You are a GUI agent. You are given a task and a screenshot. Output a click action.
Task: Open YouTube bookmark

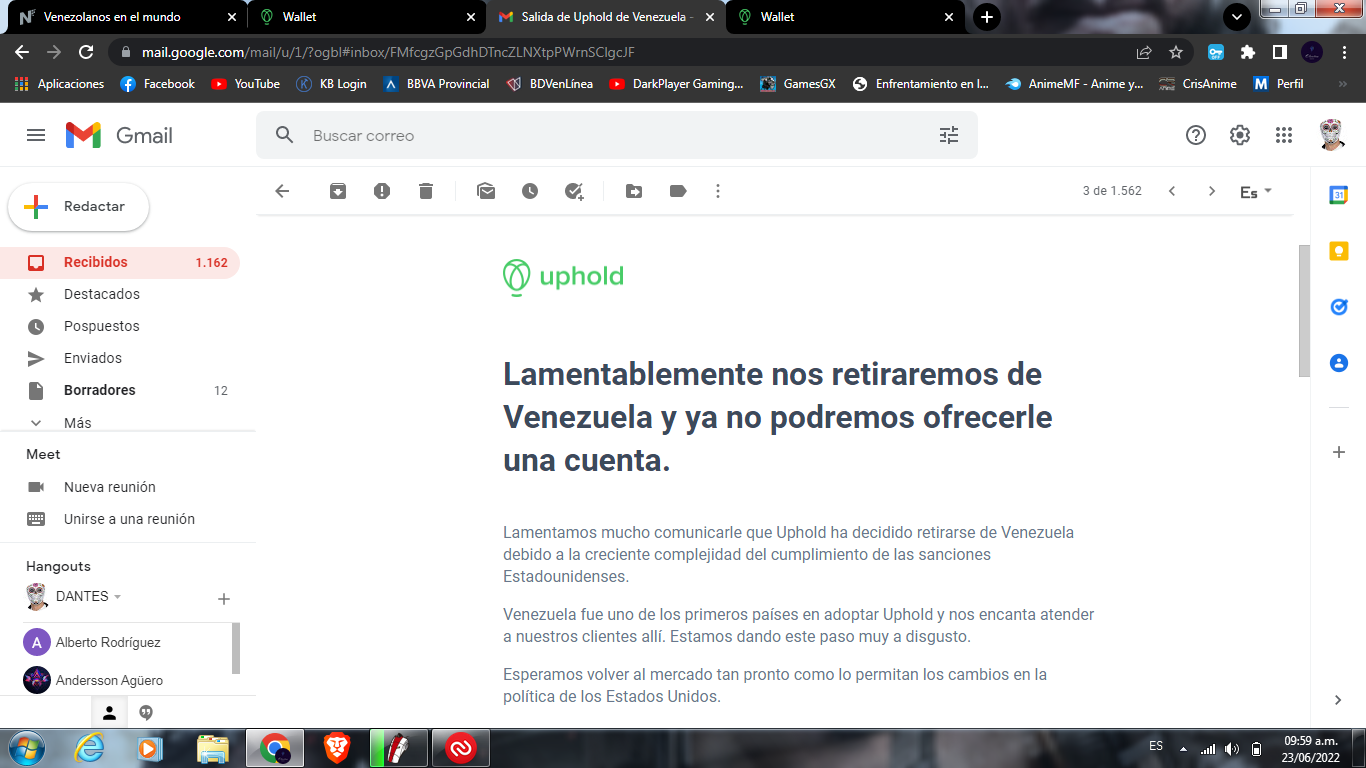point(246,84)
